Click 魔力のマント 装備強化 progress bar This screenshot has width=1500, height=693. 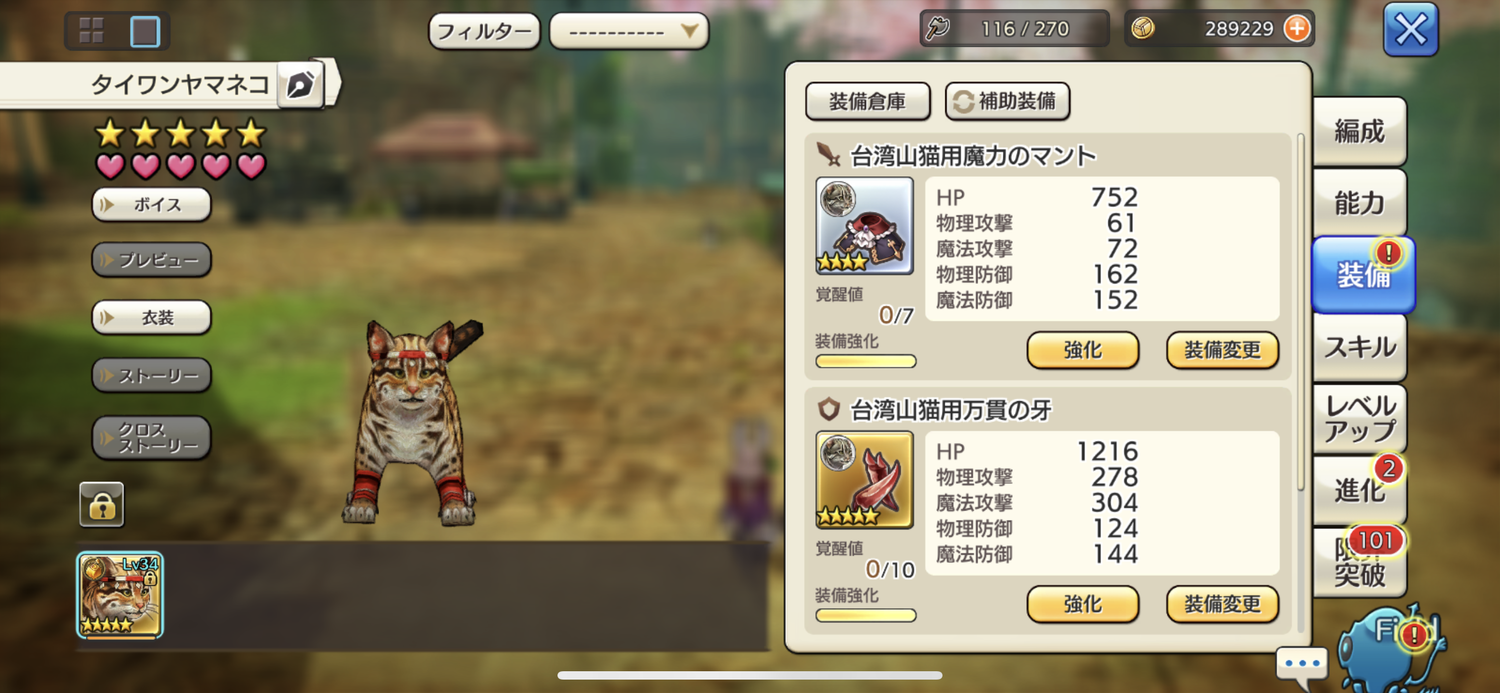click(866, 361)
